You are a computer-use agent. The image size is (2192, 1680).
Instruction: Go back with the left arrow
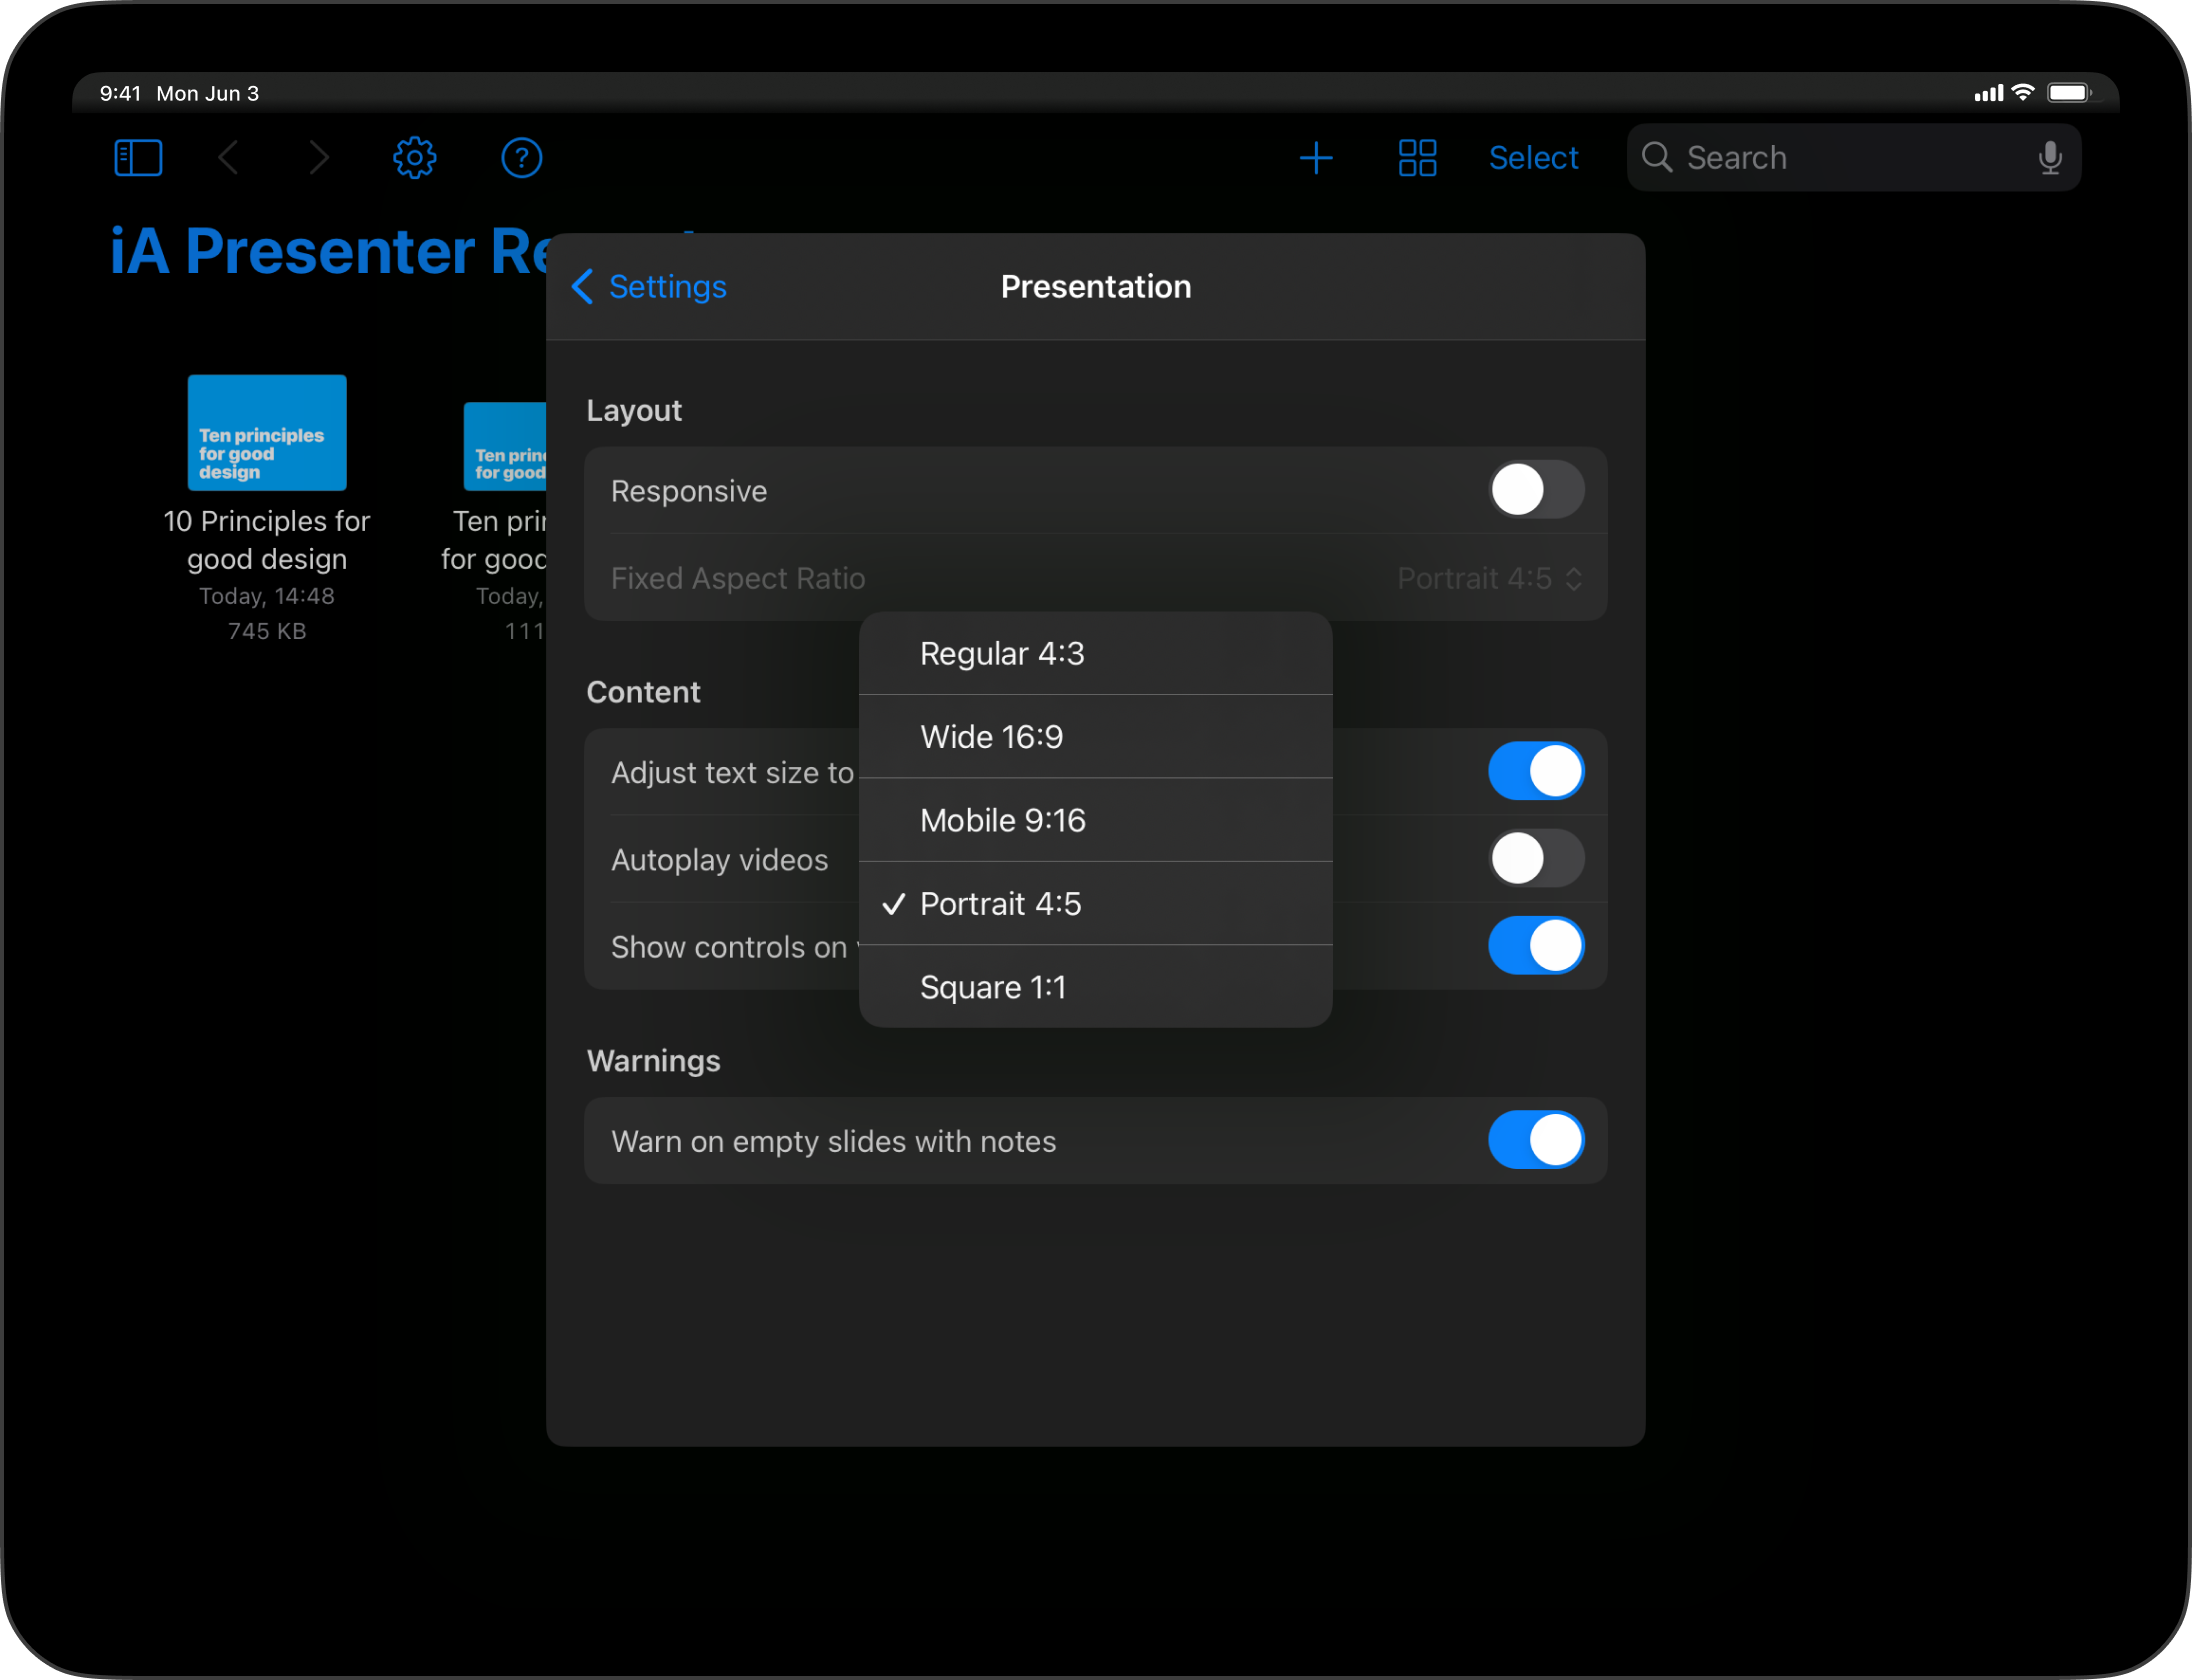(x=228, y=158)
